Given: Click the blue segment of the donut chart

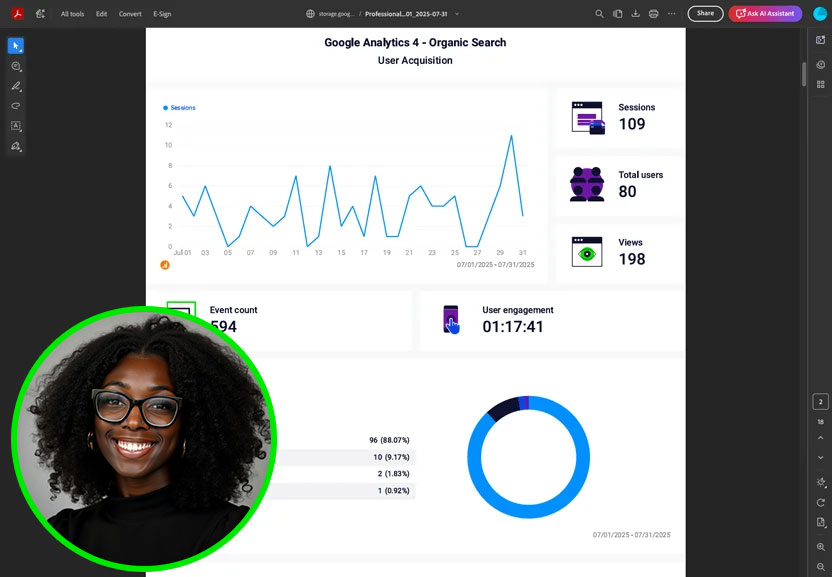Looking at the screenshot, I should [528, 512].
